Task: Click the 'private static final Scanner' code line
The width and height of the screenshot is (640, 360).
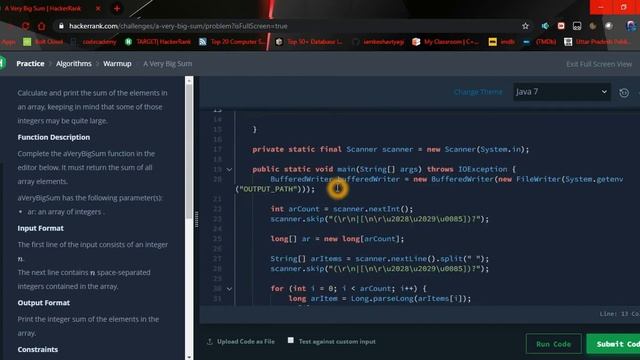Action: (391, 149)
